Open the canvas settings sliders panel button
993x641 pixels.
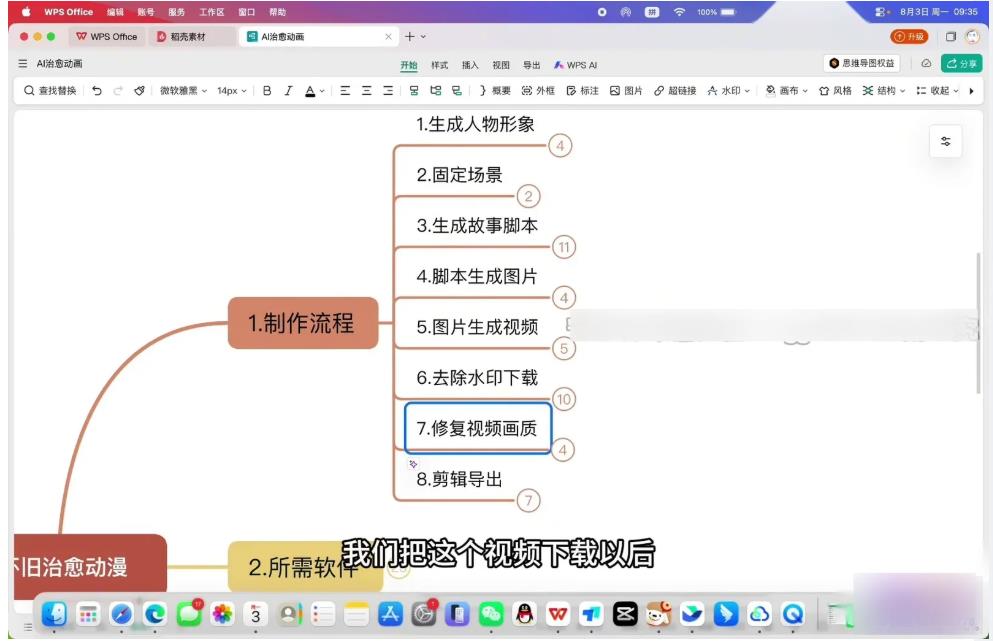coord(946,141)
